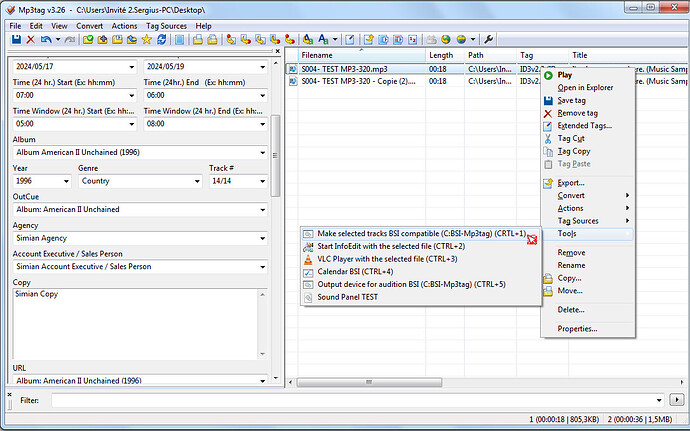Image resolution: width=690 pixels, height=431 pixels.
Task: Click the blue Undo arrow icon
Action: click(x=45, y=40)
